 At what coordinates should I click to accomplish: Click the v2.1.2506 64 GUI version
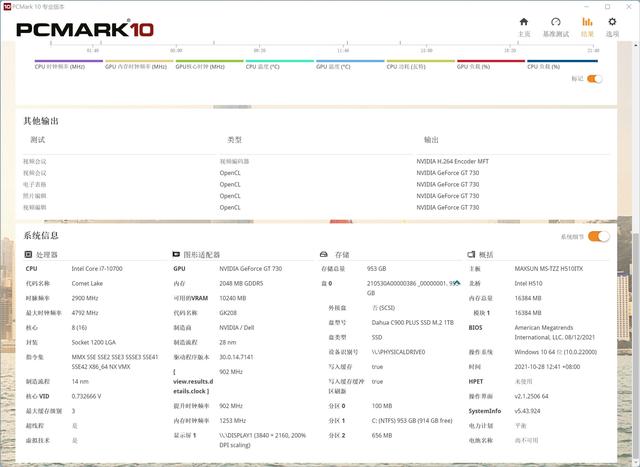coord(531,396)
